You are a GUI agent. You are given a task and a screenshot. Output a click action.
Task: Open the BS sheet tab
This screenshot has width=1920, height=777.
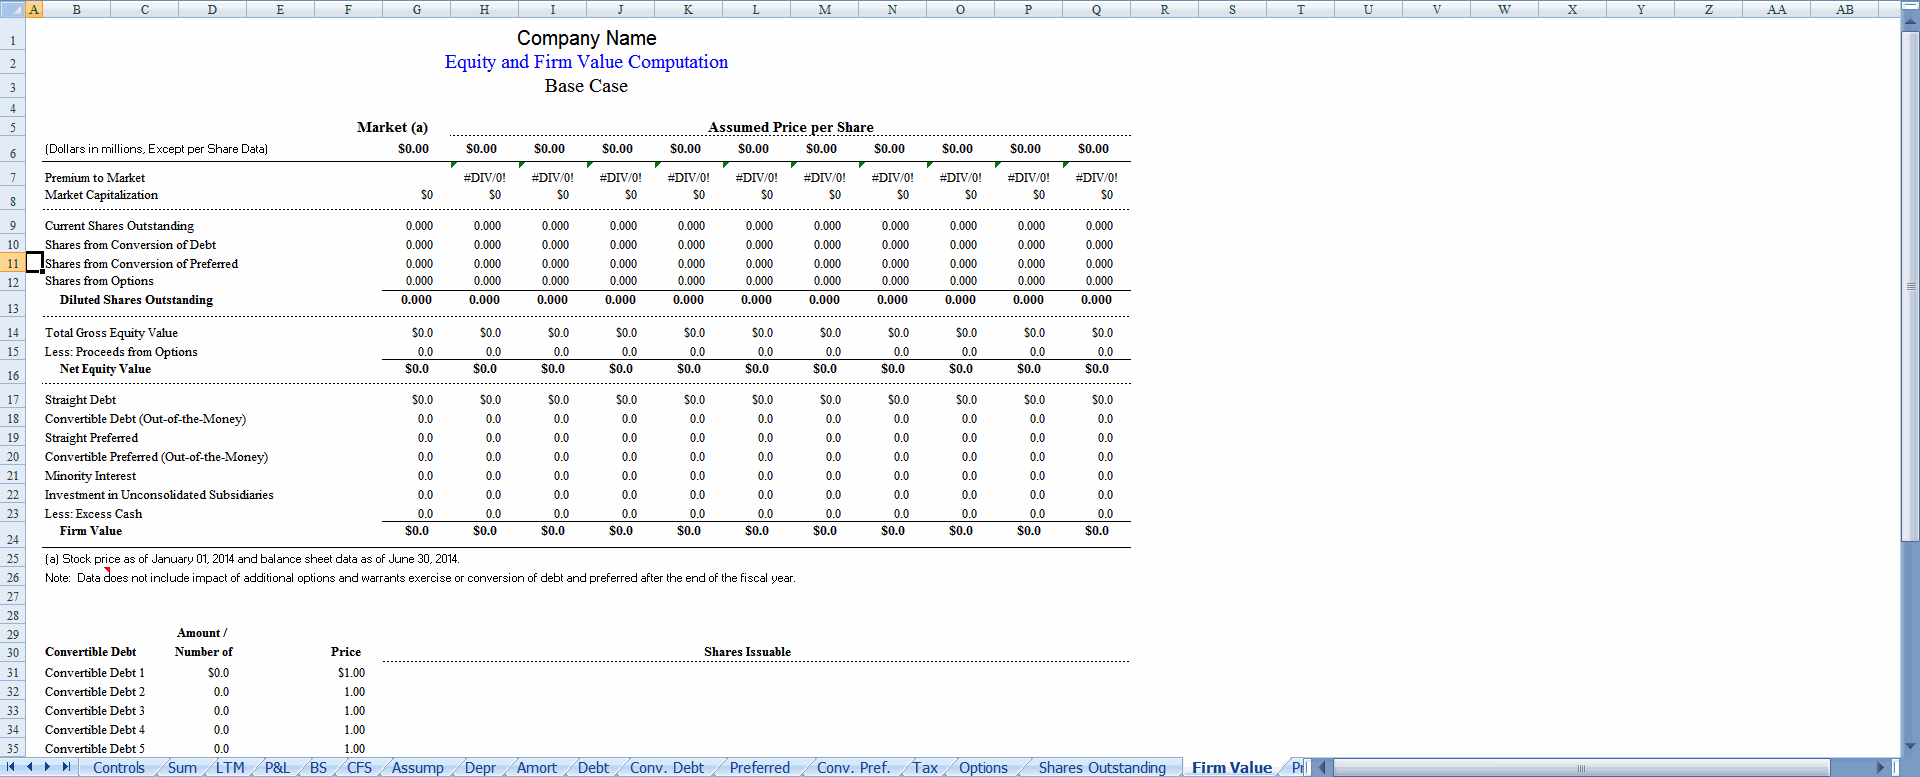click(318, 768)
